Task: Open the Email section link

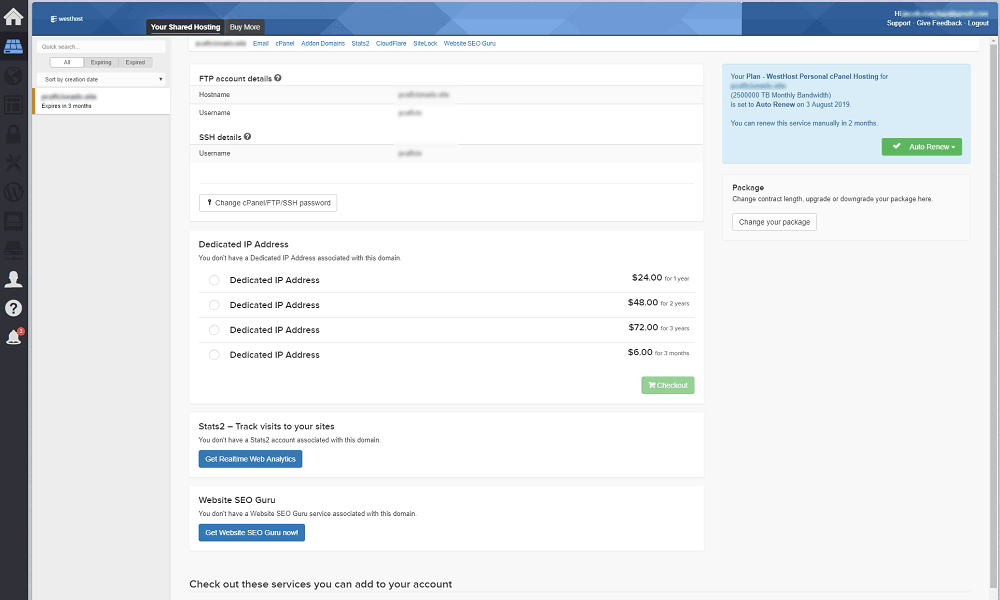Action: point(261,43)
